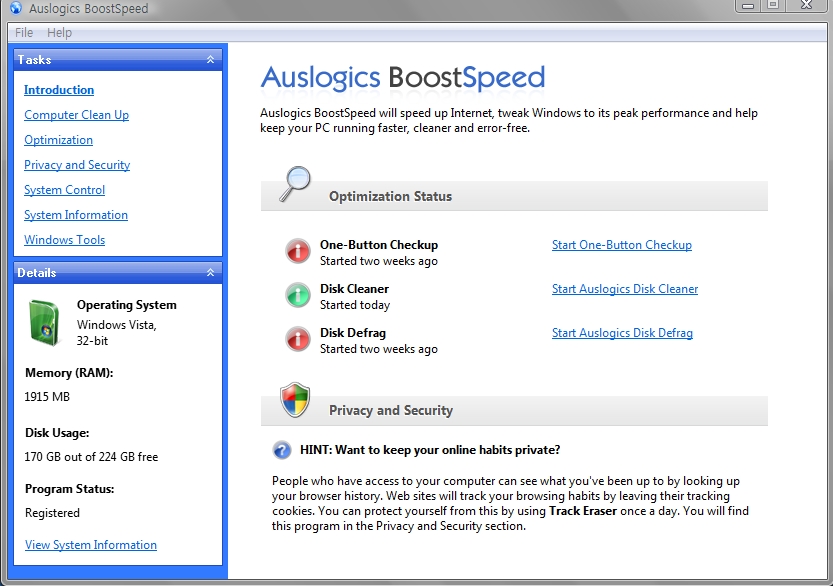Image resolution: width=833 pixels, height=586 pixels.
Task: Click the 'Started today' status text
Action: [355, 305]
